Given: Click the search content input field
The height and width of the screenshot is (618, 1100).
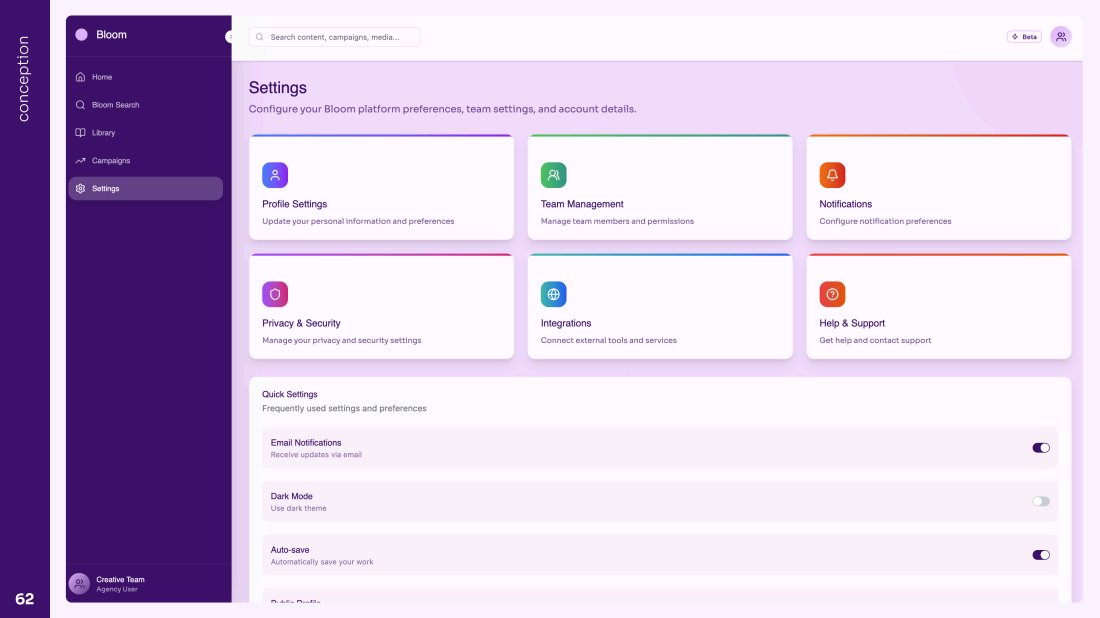Looking at the screenshot, I should click(335, 37).
